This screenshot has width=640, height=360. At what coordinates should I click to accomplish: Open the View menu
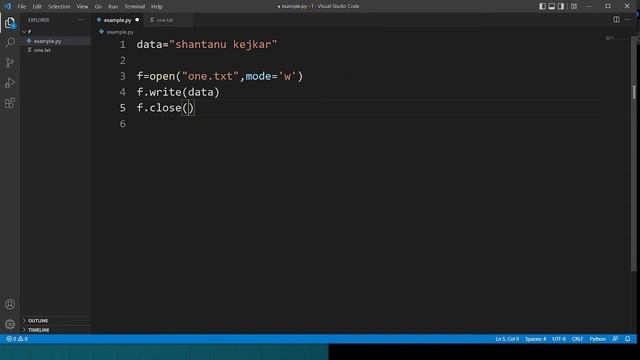82,7
